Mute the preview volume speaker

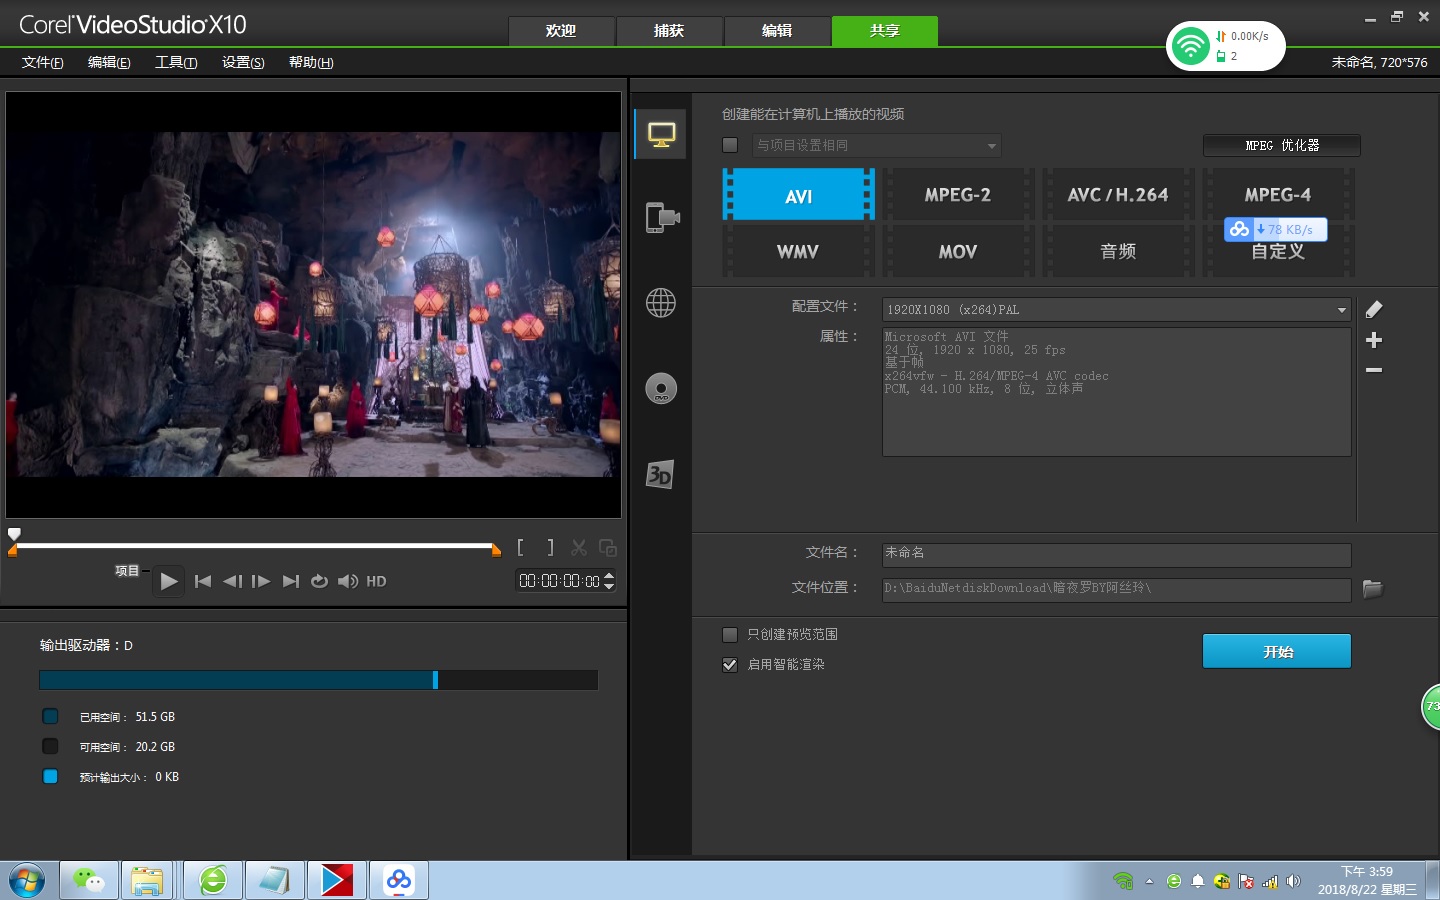347,581
